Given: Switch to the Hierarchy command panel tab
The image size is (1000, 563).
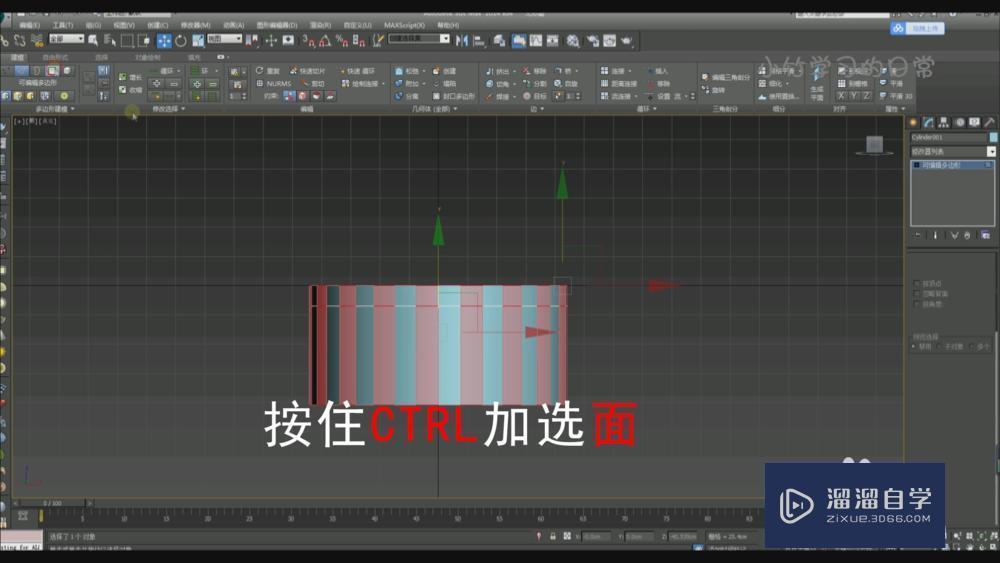Looking at the screenshot, I should click(944, 122).
